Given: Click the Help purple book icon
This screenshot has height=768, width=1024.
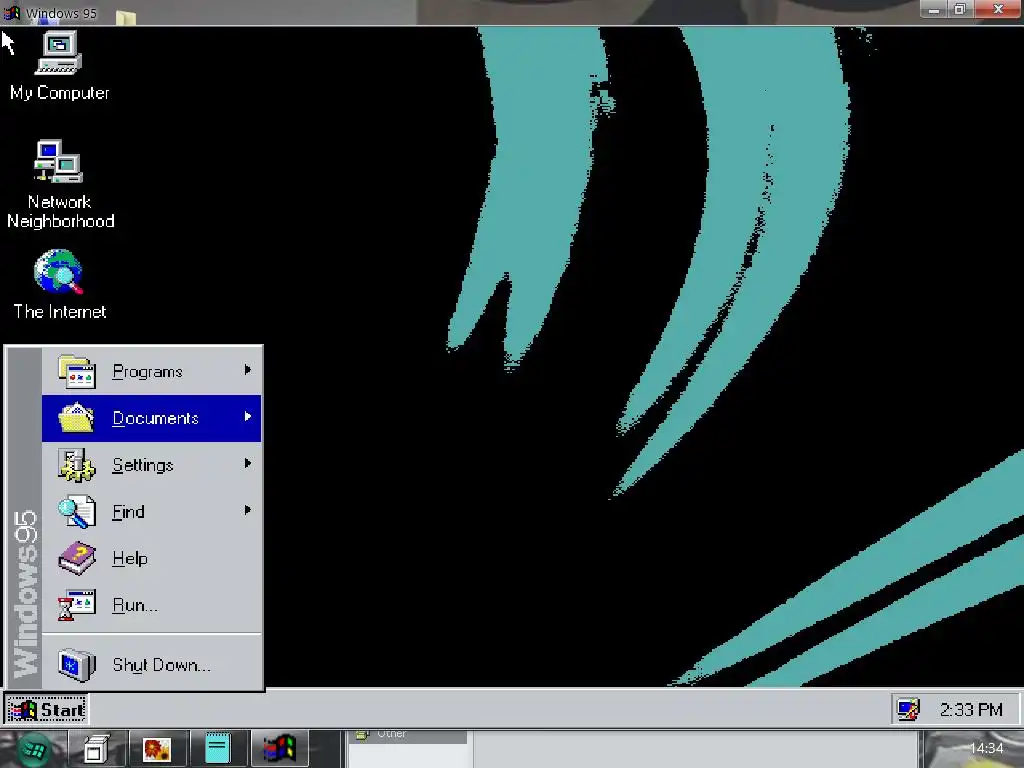Looking at the screenshot, I should pos(76,558).
